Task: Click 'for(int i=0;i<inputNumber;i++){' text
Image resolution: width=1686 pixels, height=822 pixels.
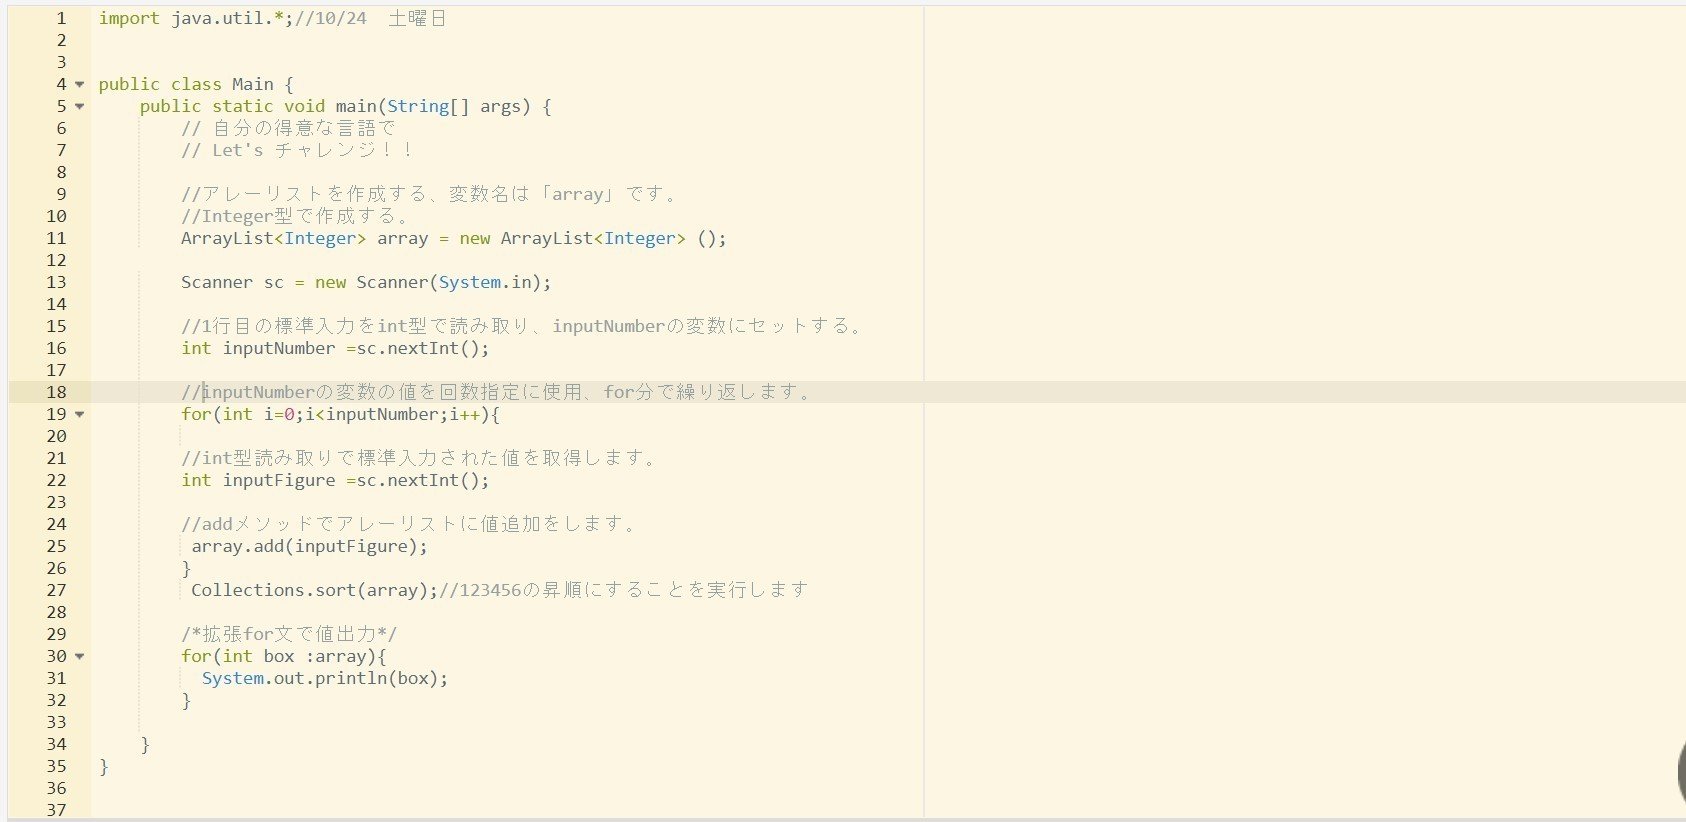Action: tap(341, 415)
